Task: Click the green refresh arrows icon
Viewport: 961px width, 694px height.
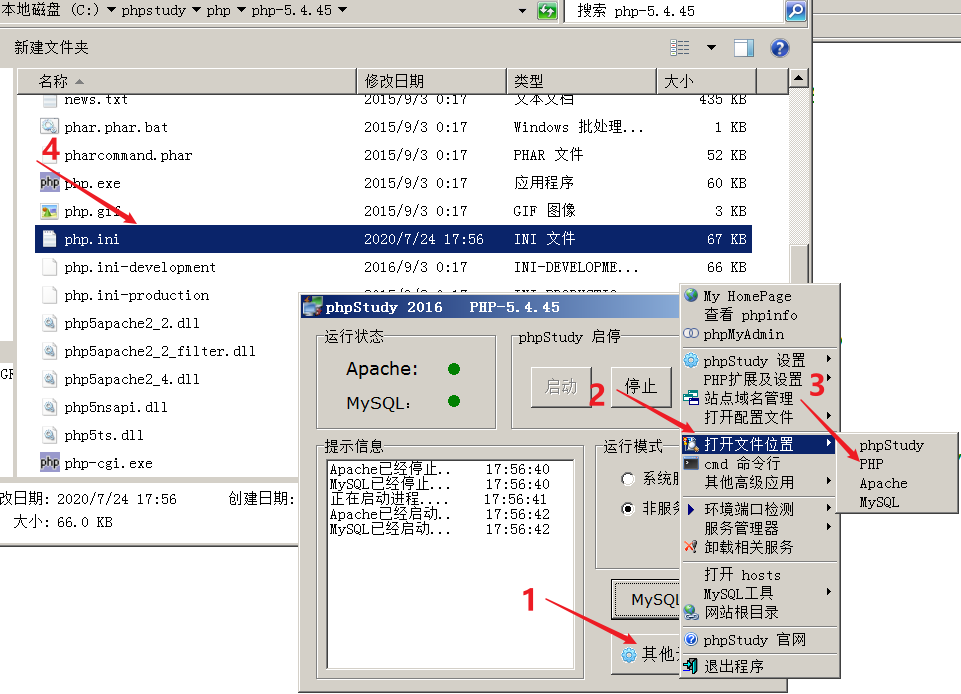Action: (x=547, y=10)
